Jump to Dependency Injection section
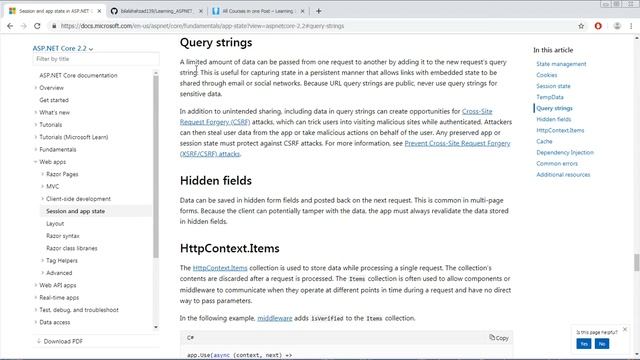The width and height of the screenshot is (640, 360). click(565, 152)
